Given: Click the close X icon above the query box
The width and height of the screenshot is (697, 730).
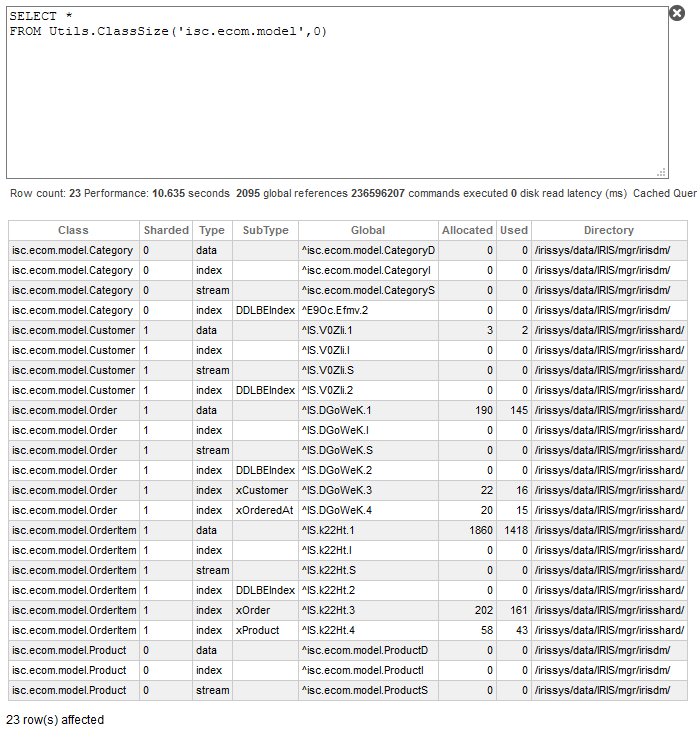Looking at the screenshot, I should pos(677,13).
